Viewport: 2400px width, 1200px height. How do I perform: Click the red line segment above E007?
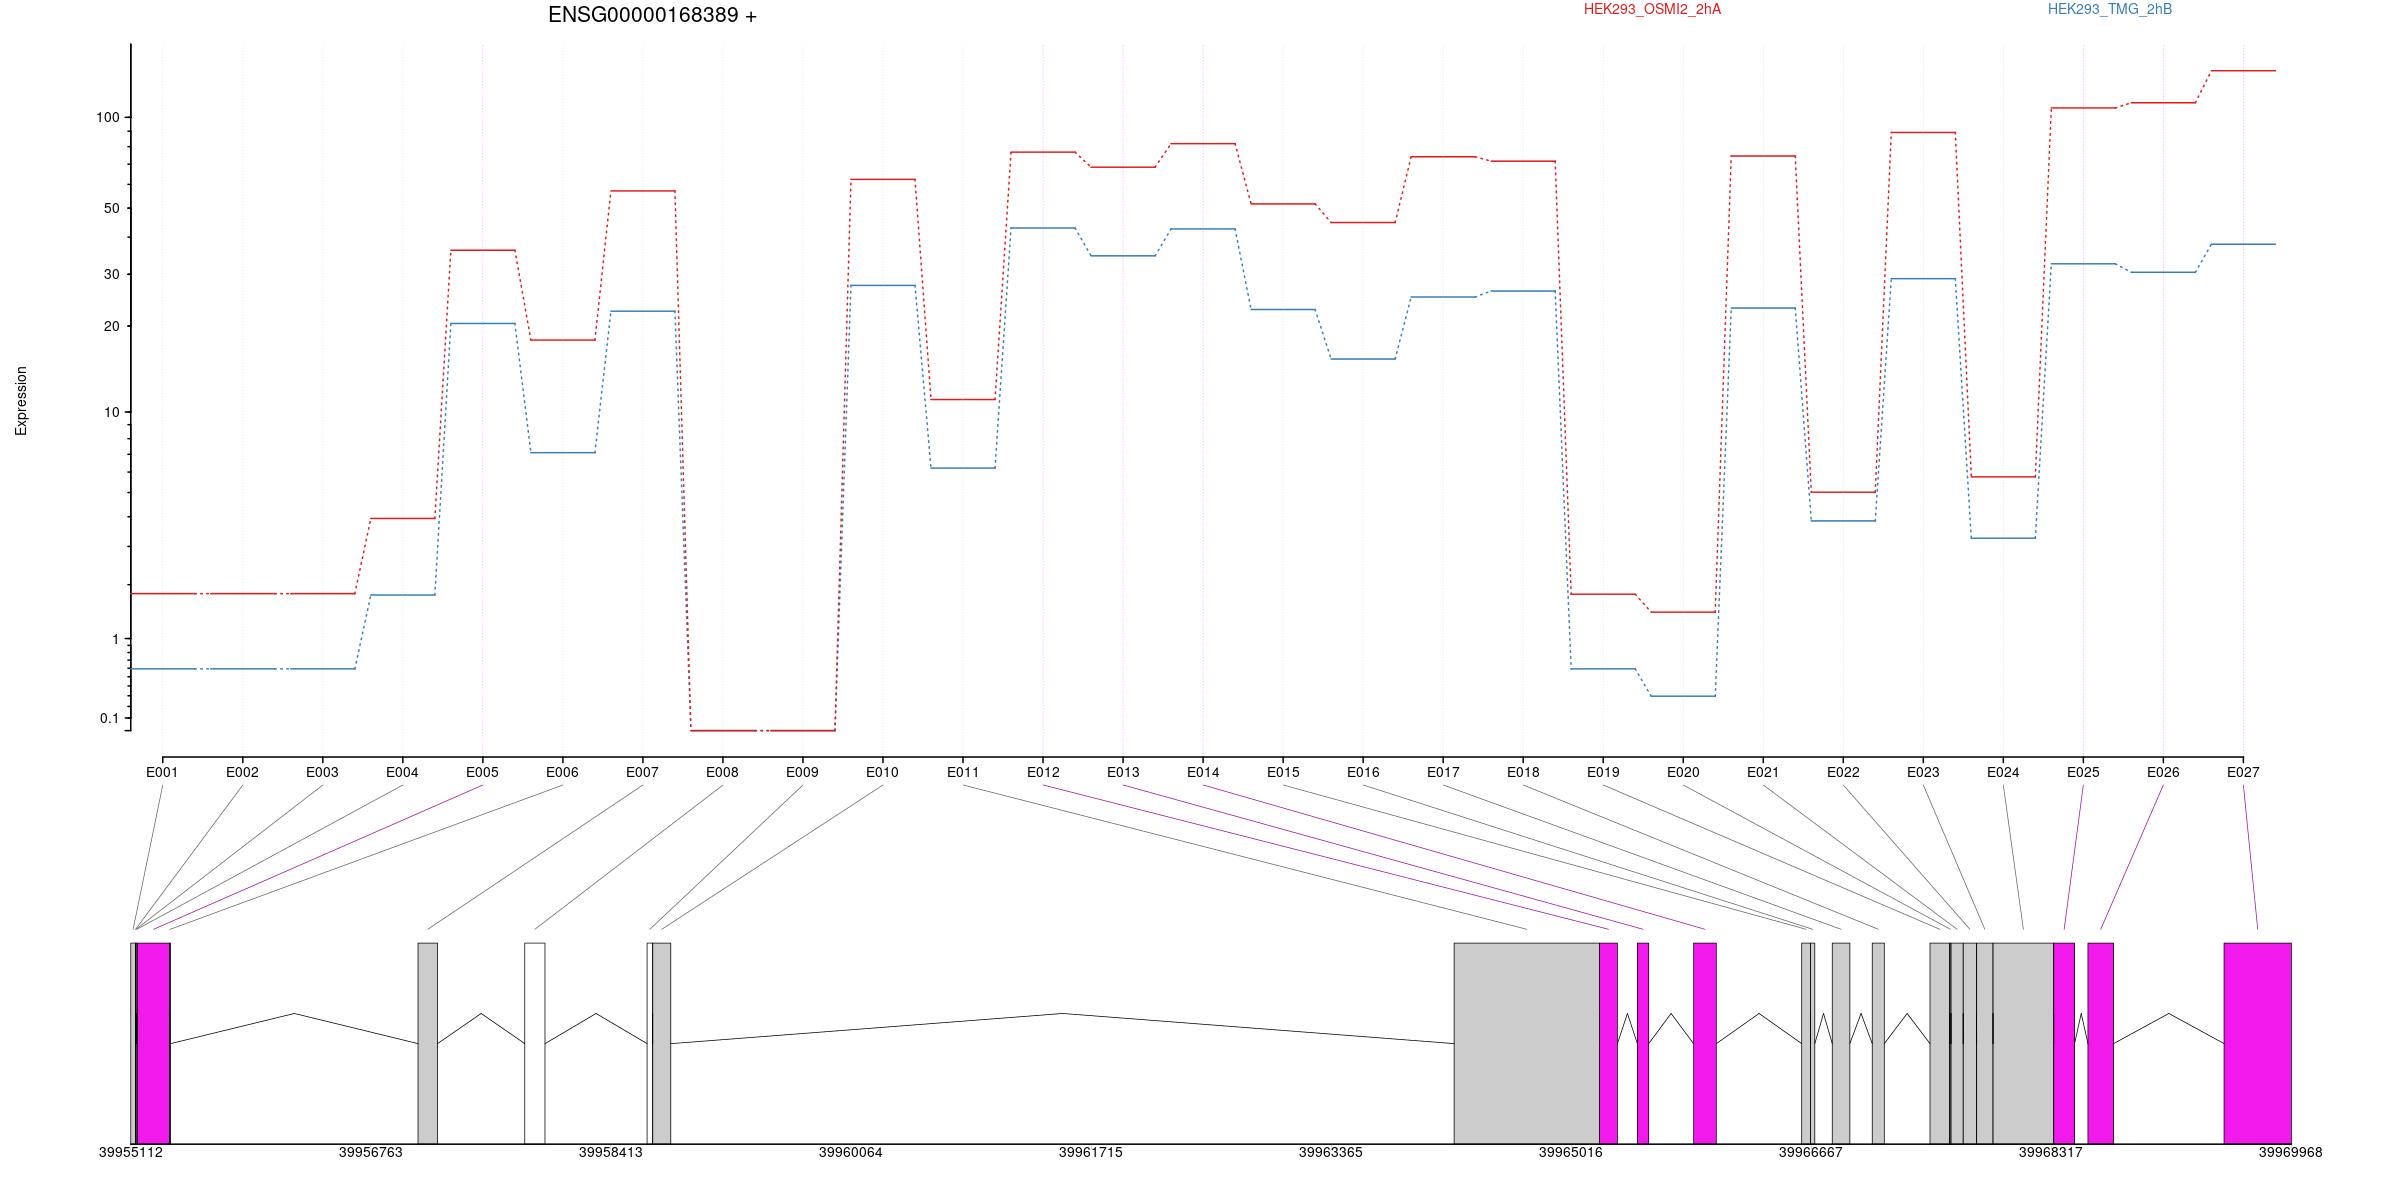[642, 191]
